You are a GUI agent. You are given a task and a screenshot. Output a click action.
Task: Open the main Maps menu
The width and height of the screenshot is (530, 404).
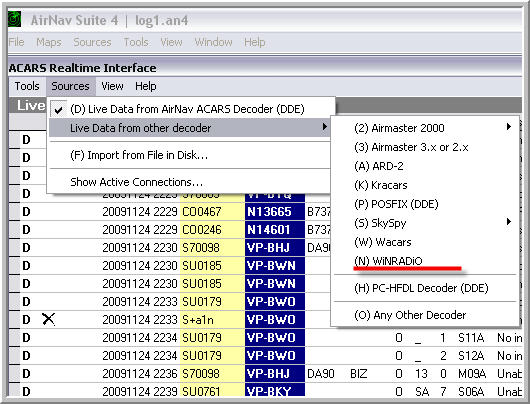pos(49,42)
